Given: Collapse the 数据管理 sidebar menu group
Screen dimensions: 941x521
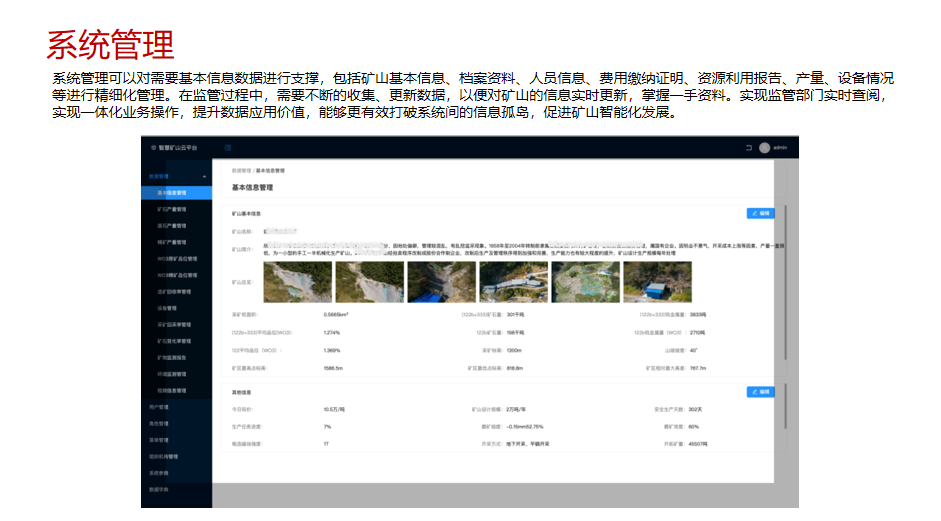Looking at the screenshot, I should (x=204, y=176).
